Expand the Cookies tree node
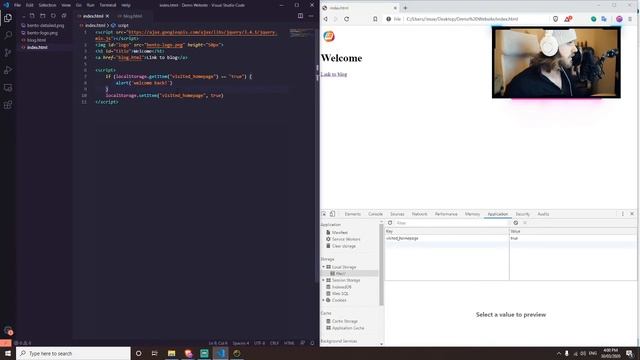 (x=323, y=300)
